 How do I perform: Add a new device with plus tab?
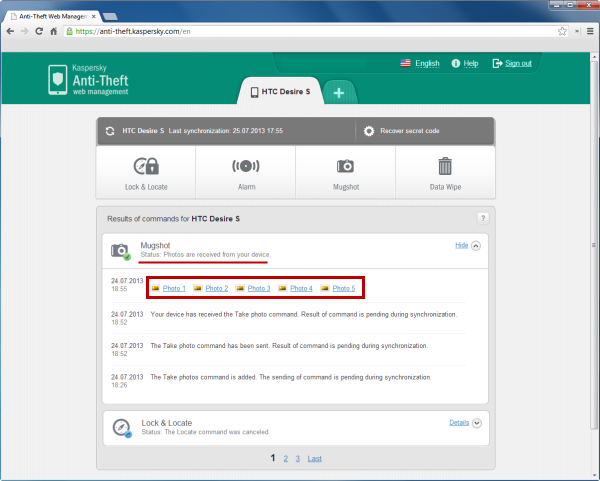(x=339, y=93)
